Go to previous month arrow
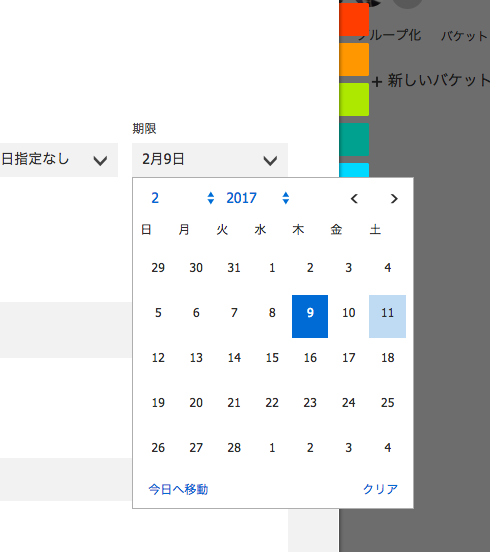Screen dimensions: 490x552 (354, 199)
